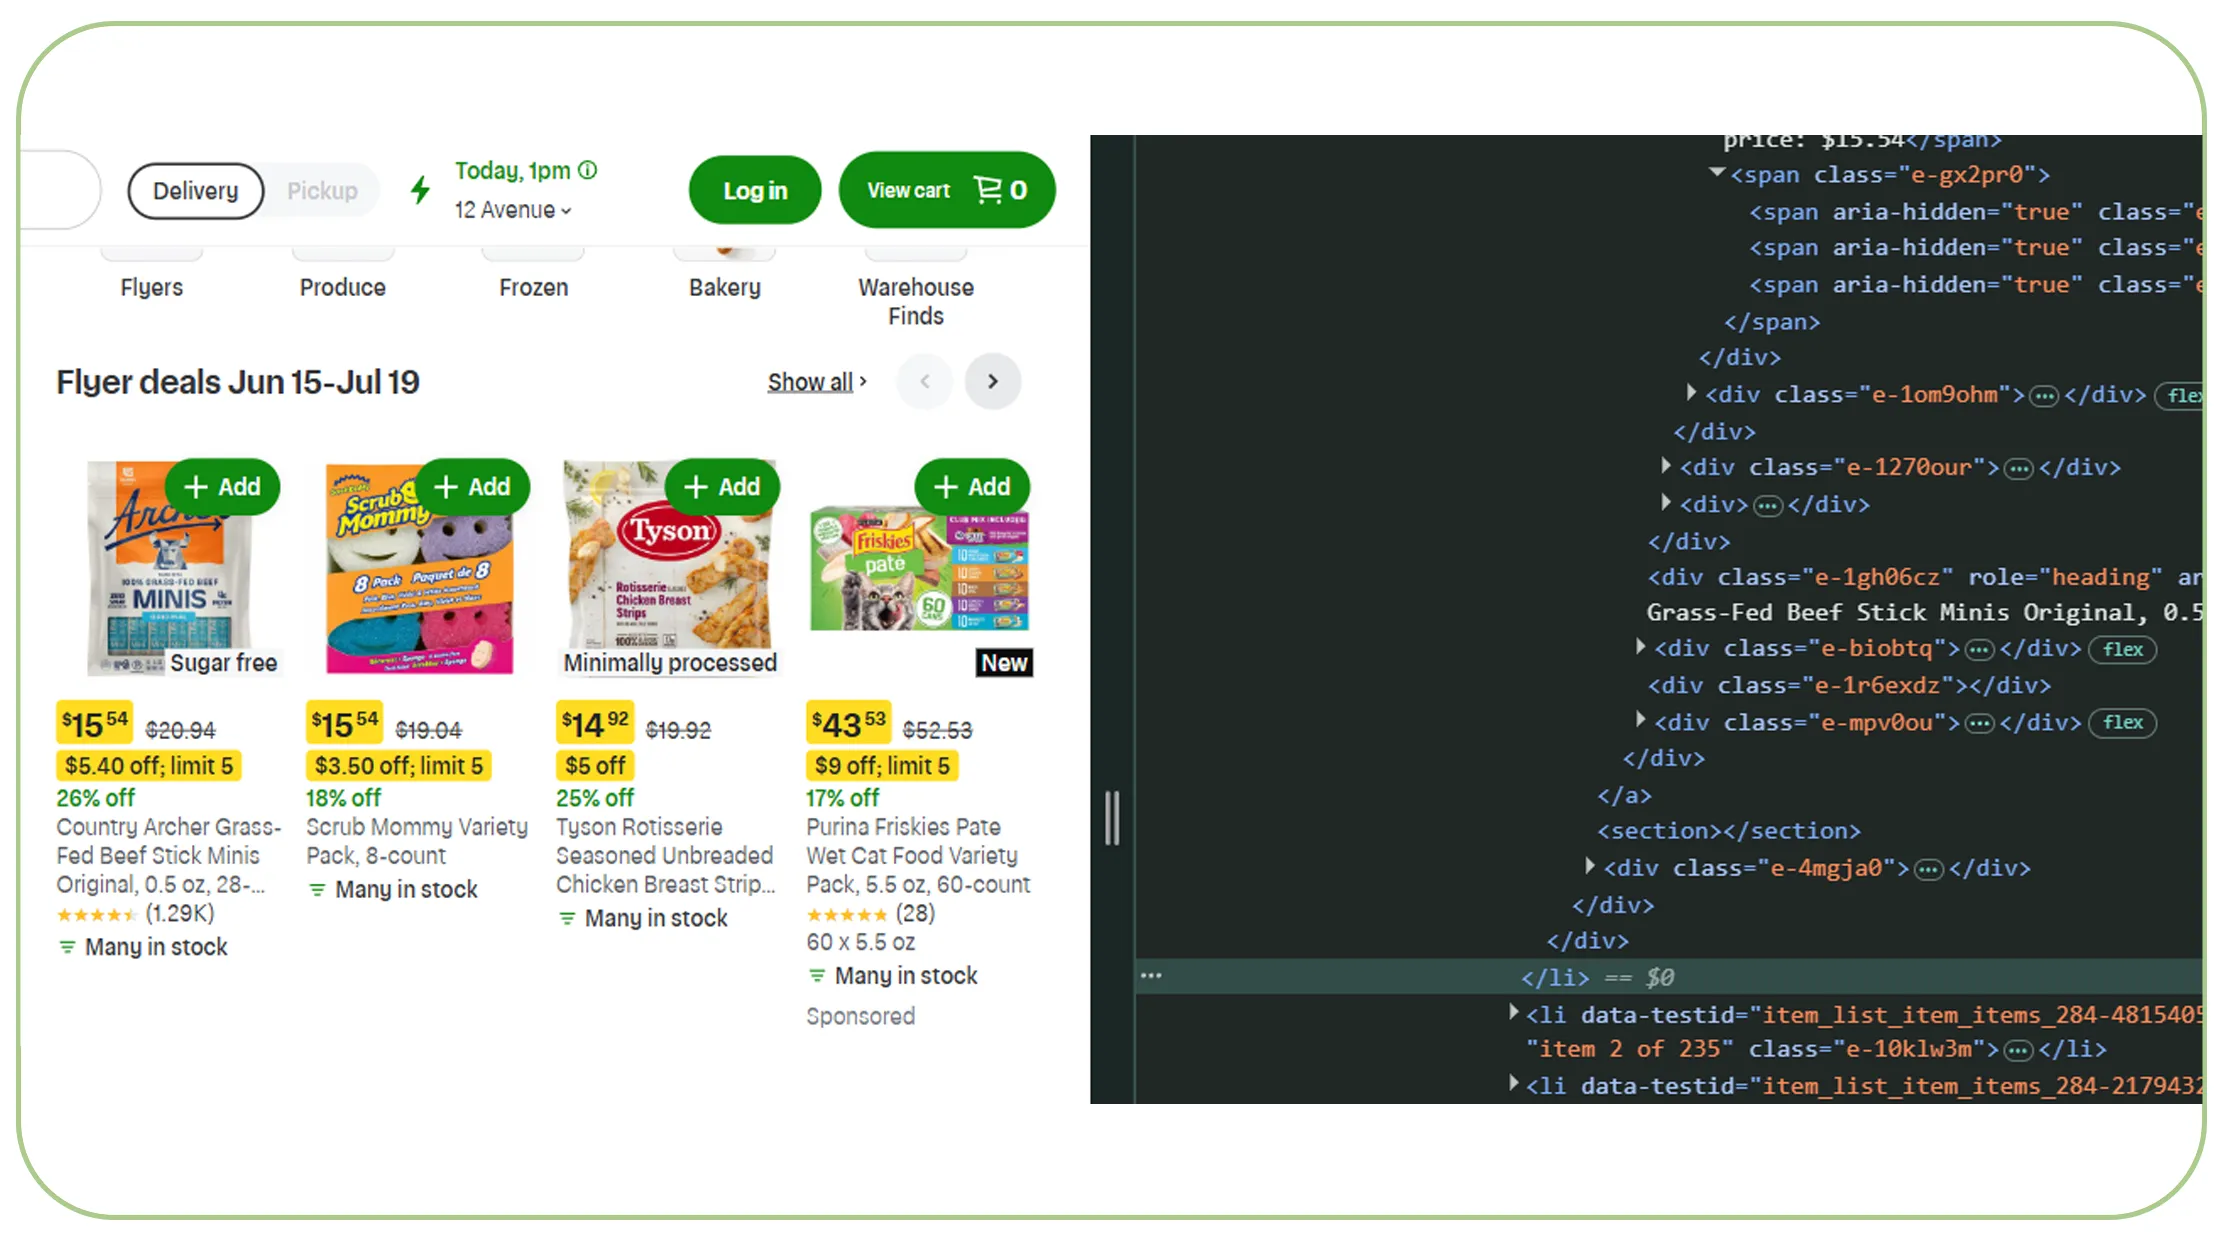This screenshot has height=1240, width=2223.
Task: Click the $15.54 price above the $20.94 strikethrough
Action: point(95,723)
